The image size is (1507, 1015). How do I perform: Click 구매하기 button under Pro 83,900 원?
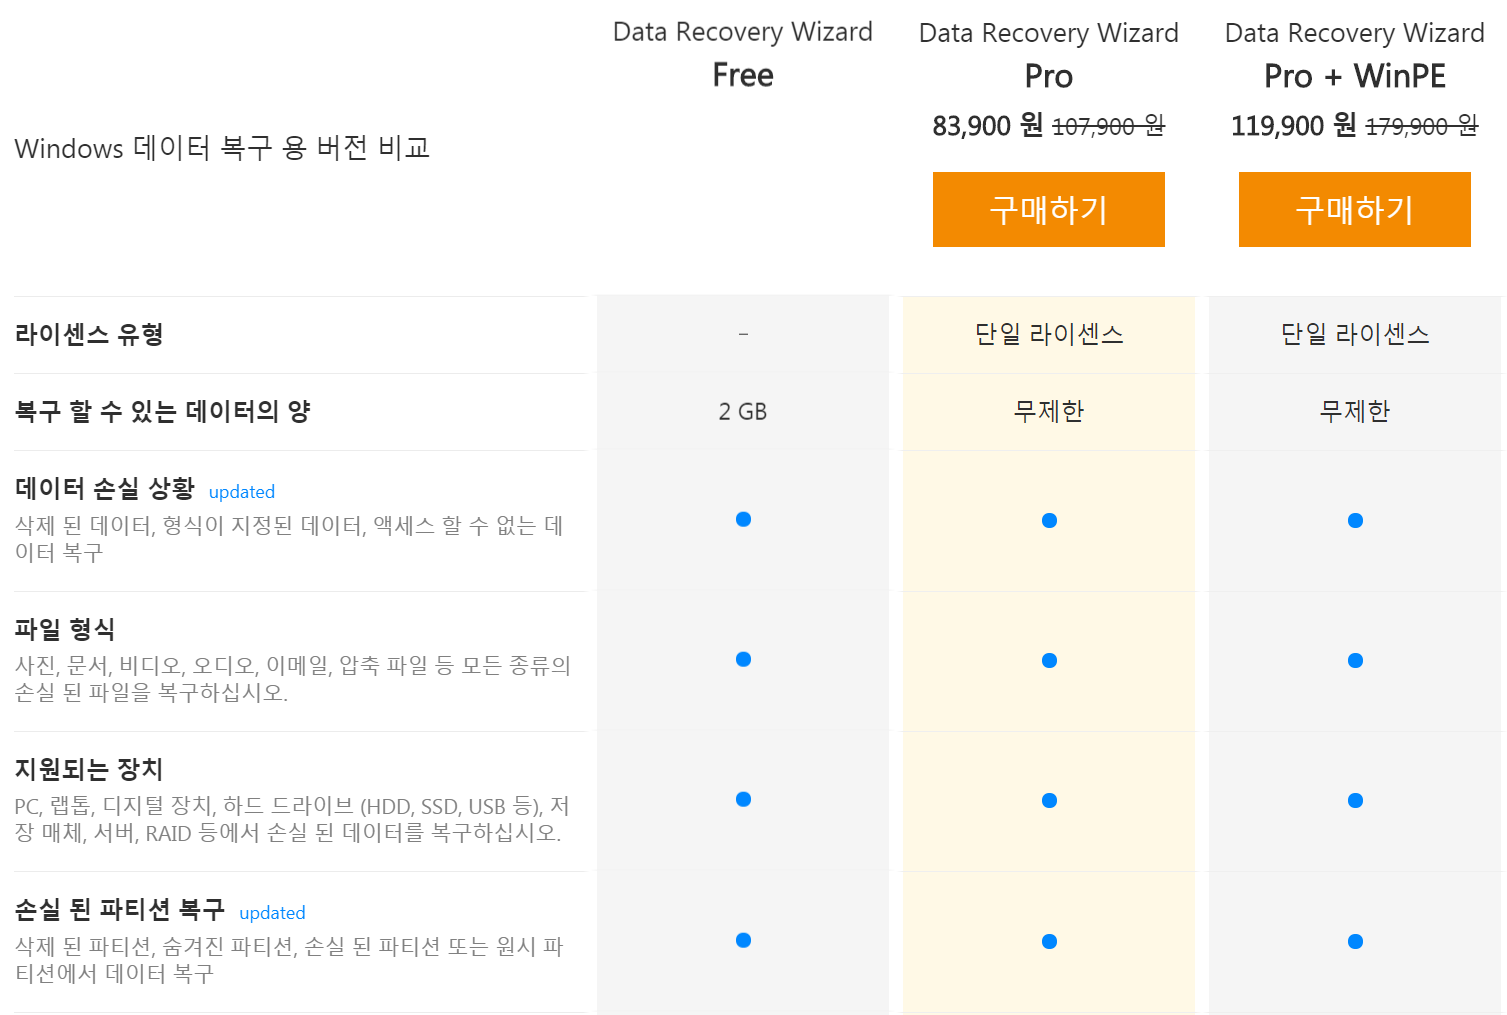coord(1048,209)
